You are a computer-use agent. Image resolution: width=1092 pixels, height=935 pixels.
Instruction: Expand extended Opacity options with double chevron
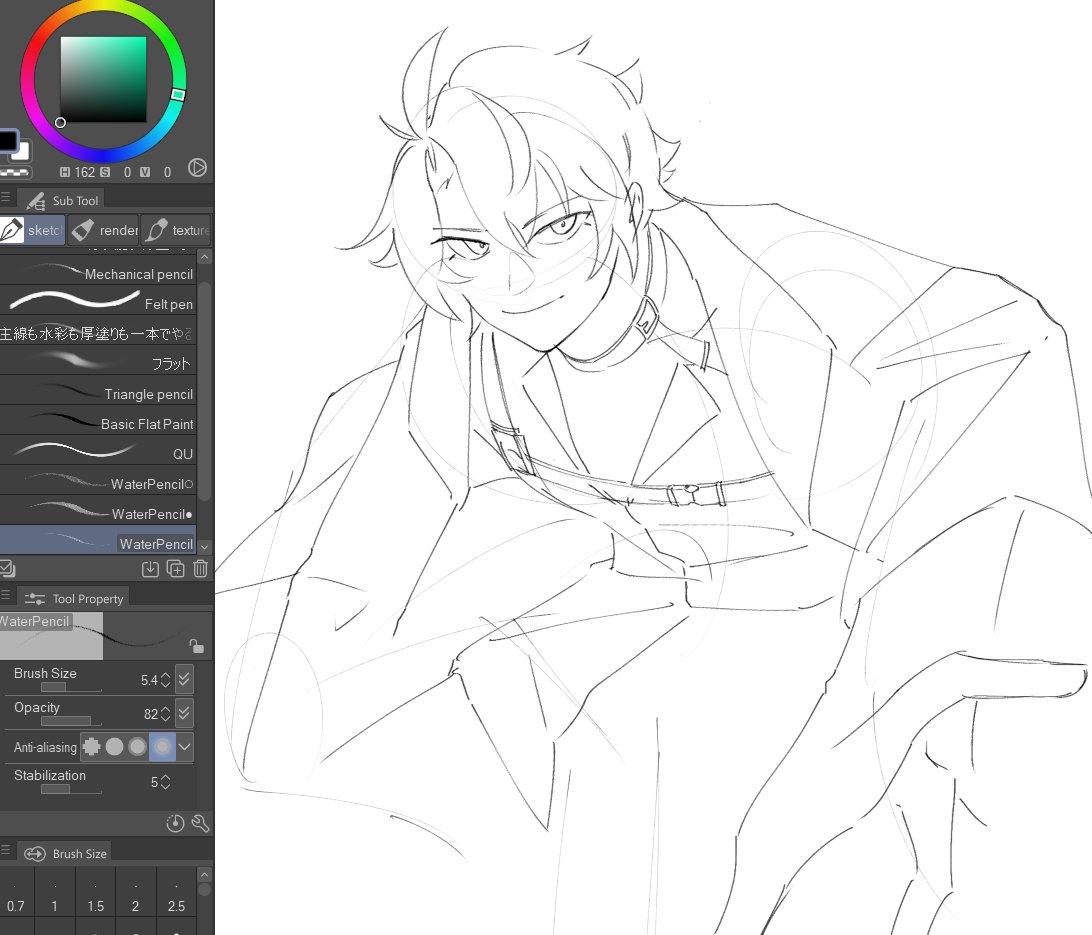click(183, 713)
